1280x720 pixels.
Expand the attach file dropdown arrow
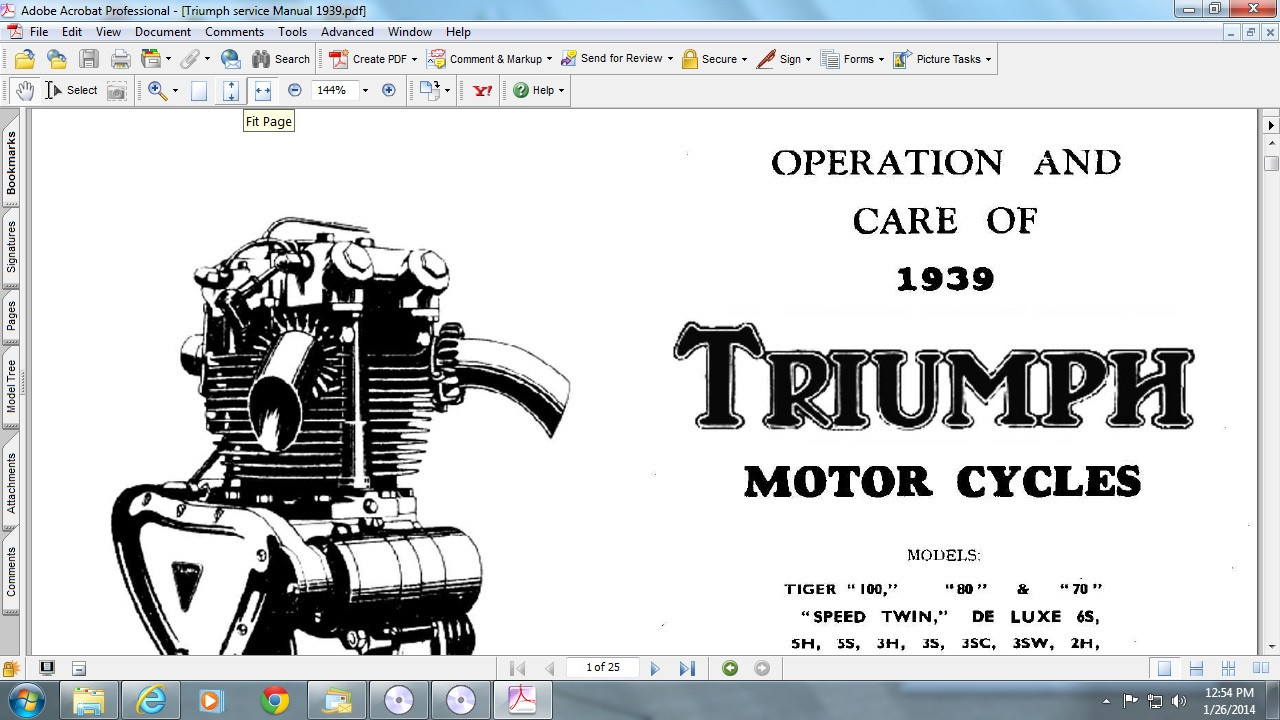(207, 59)
